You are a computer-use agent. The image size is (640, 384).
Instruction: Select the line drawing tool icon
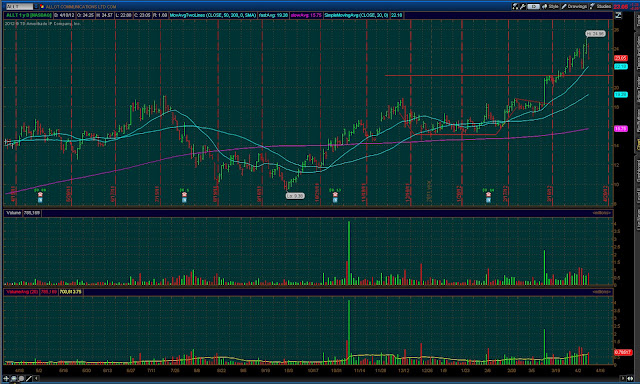29,378
